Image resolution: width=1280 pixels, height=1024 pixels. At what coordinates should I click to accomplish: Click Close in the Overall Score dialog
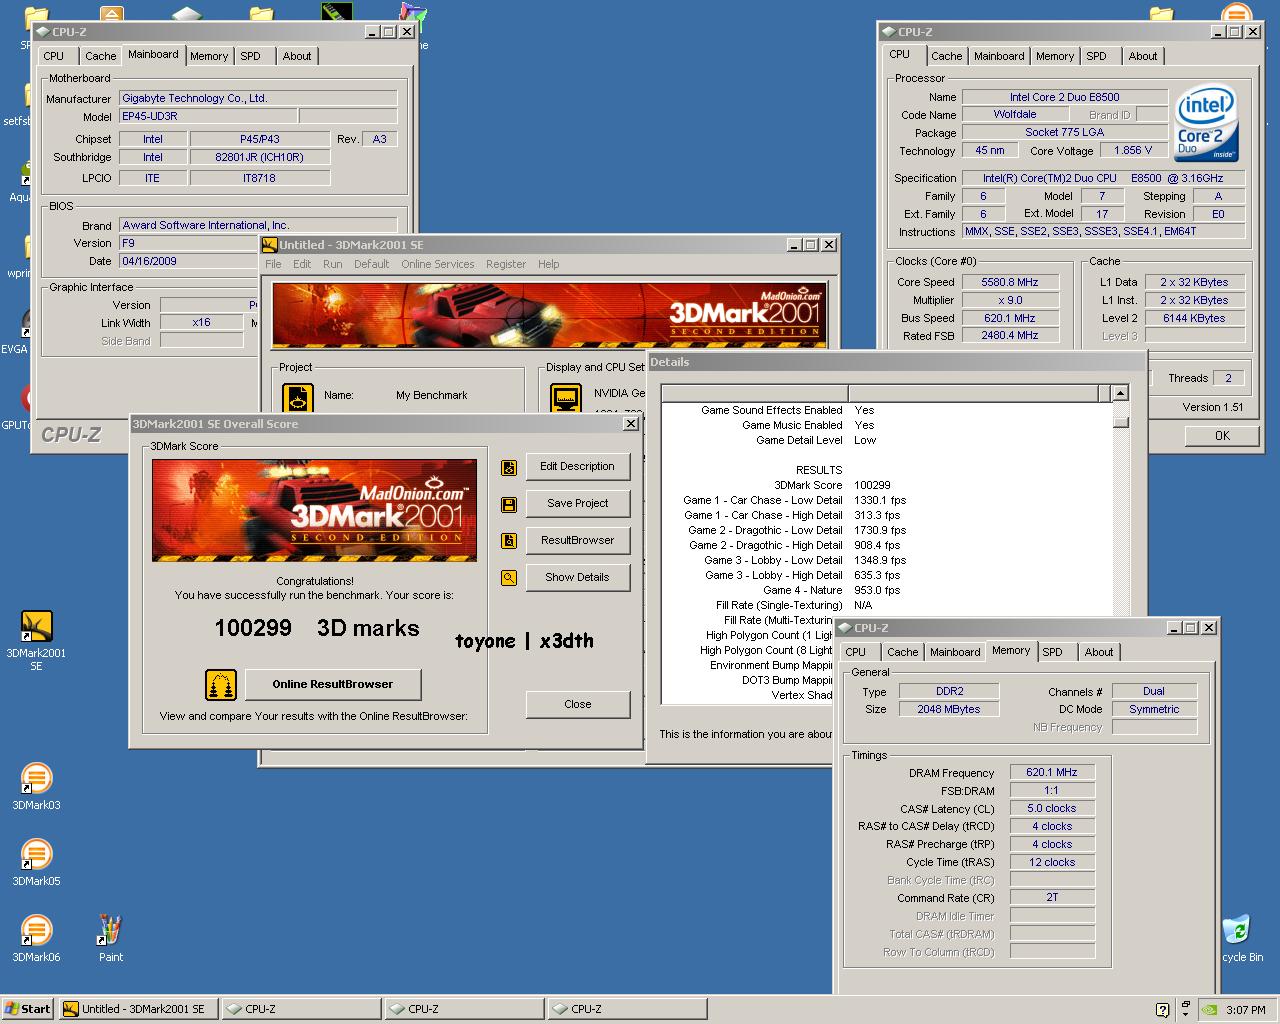pos(578,704)
